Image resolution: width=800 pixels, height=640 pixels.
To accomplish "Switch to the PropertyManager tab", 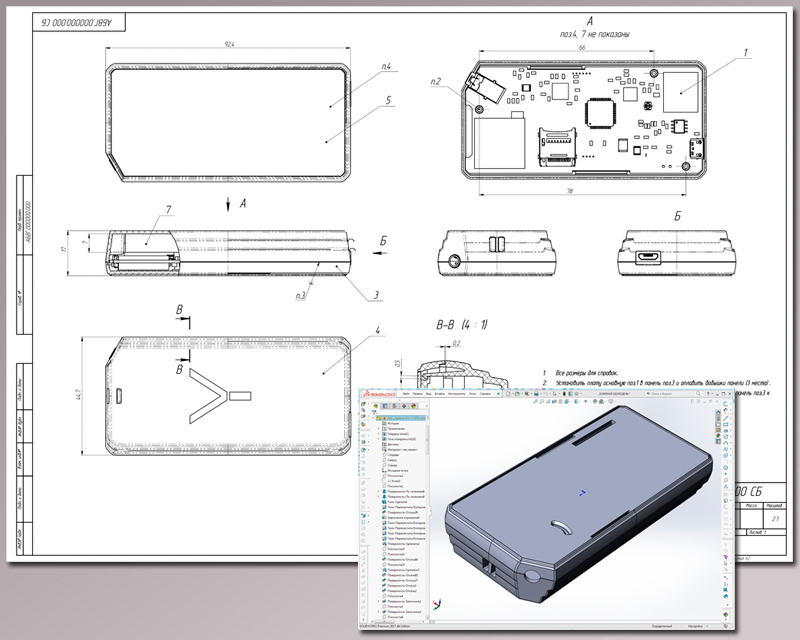I will coord(385,406).
